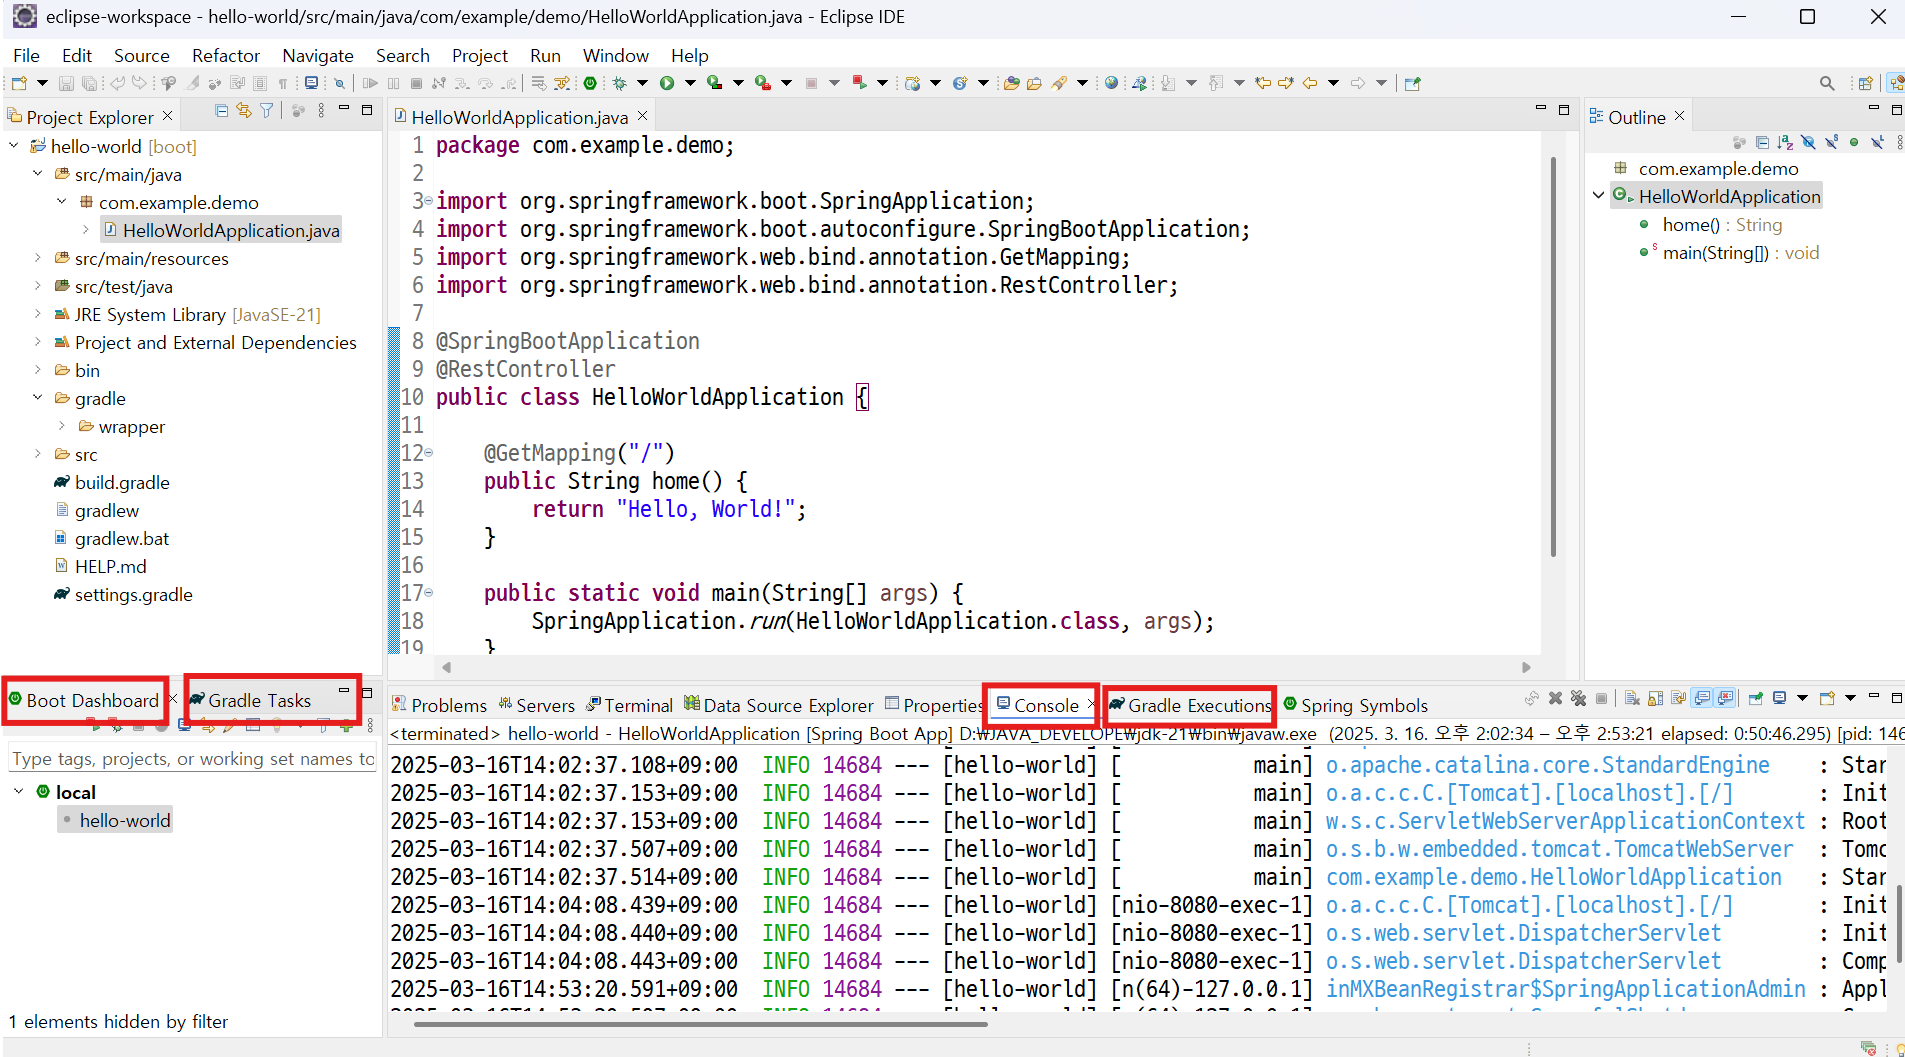Screen dimensions: 1905x1057
Task: Toggle Hide Local Types in Outline toolbar
Action: pyautogui.click(x=1877, y=142)
